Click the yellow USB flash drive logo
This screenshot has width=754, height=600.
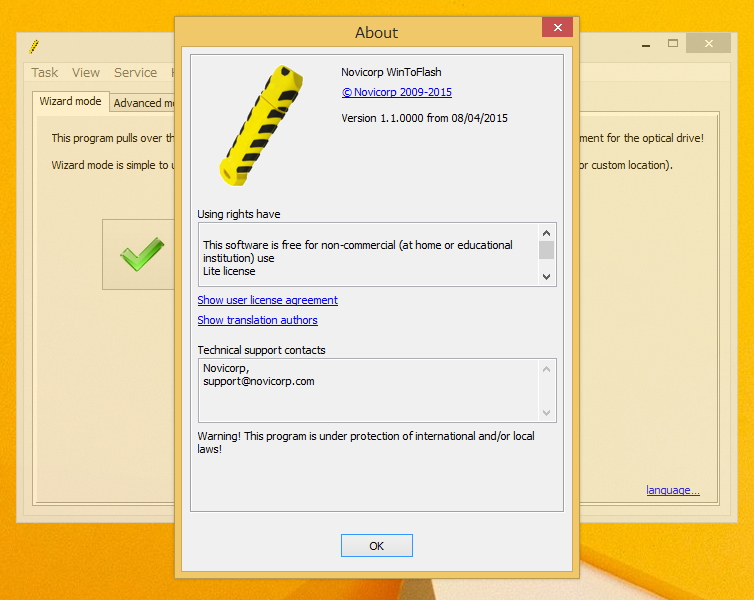(x=261, y=125)
